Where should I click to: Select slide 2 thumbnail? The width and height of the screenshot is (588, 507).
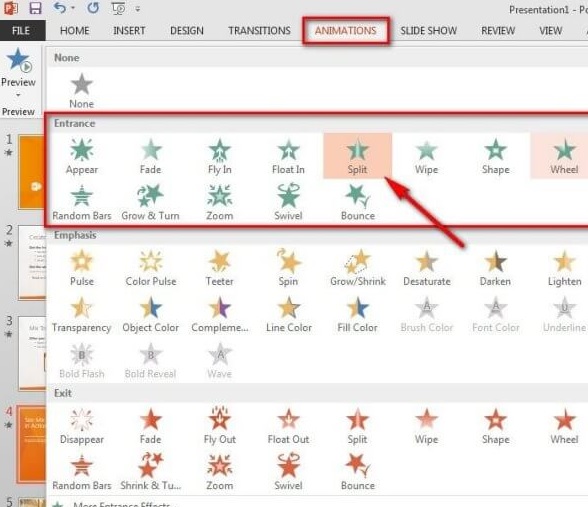point(32,262)
